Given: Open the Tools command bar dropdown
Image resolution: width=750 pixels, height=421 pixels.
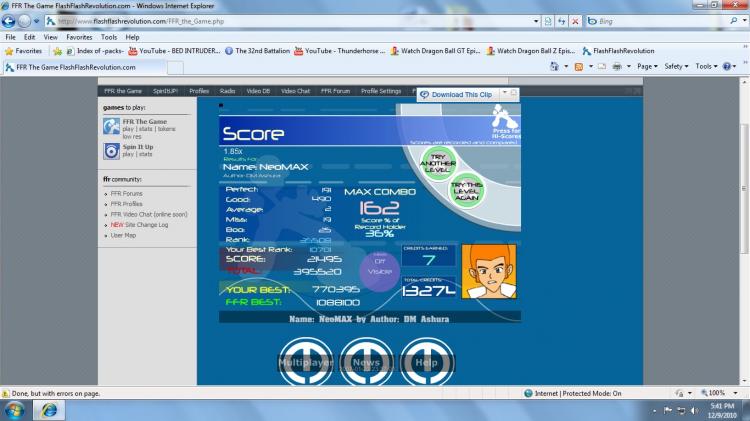Looking at the screenshot, I should tap(706, 66).
